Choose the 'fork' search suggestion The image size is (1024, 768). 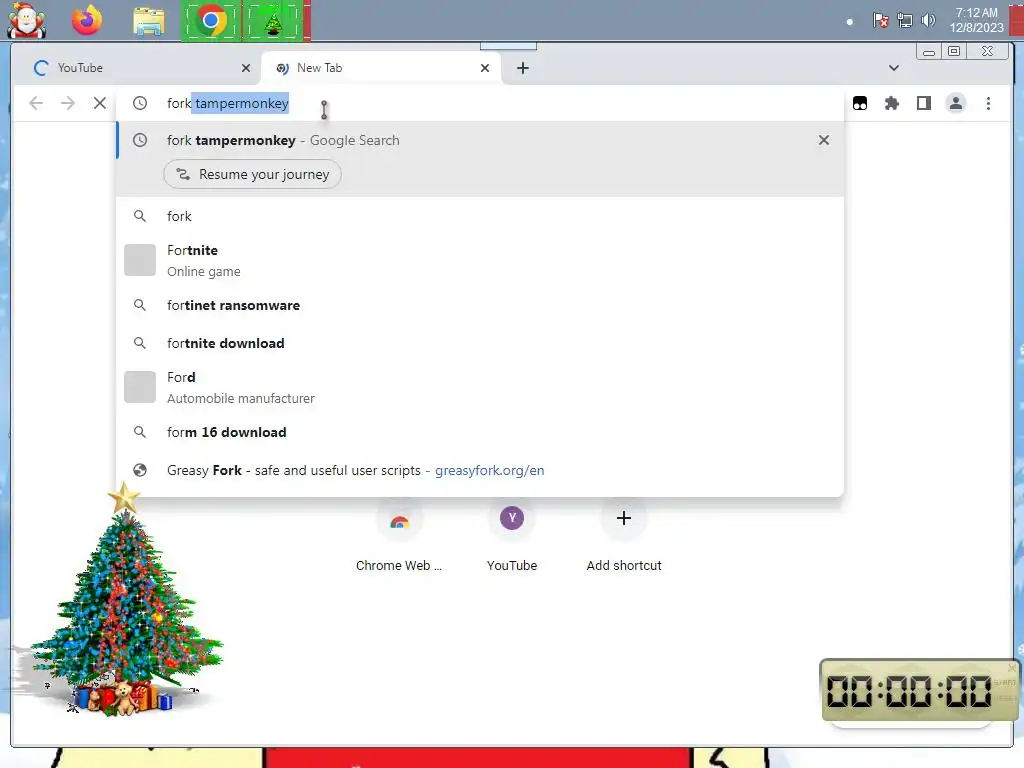[x=480, y=216]
